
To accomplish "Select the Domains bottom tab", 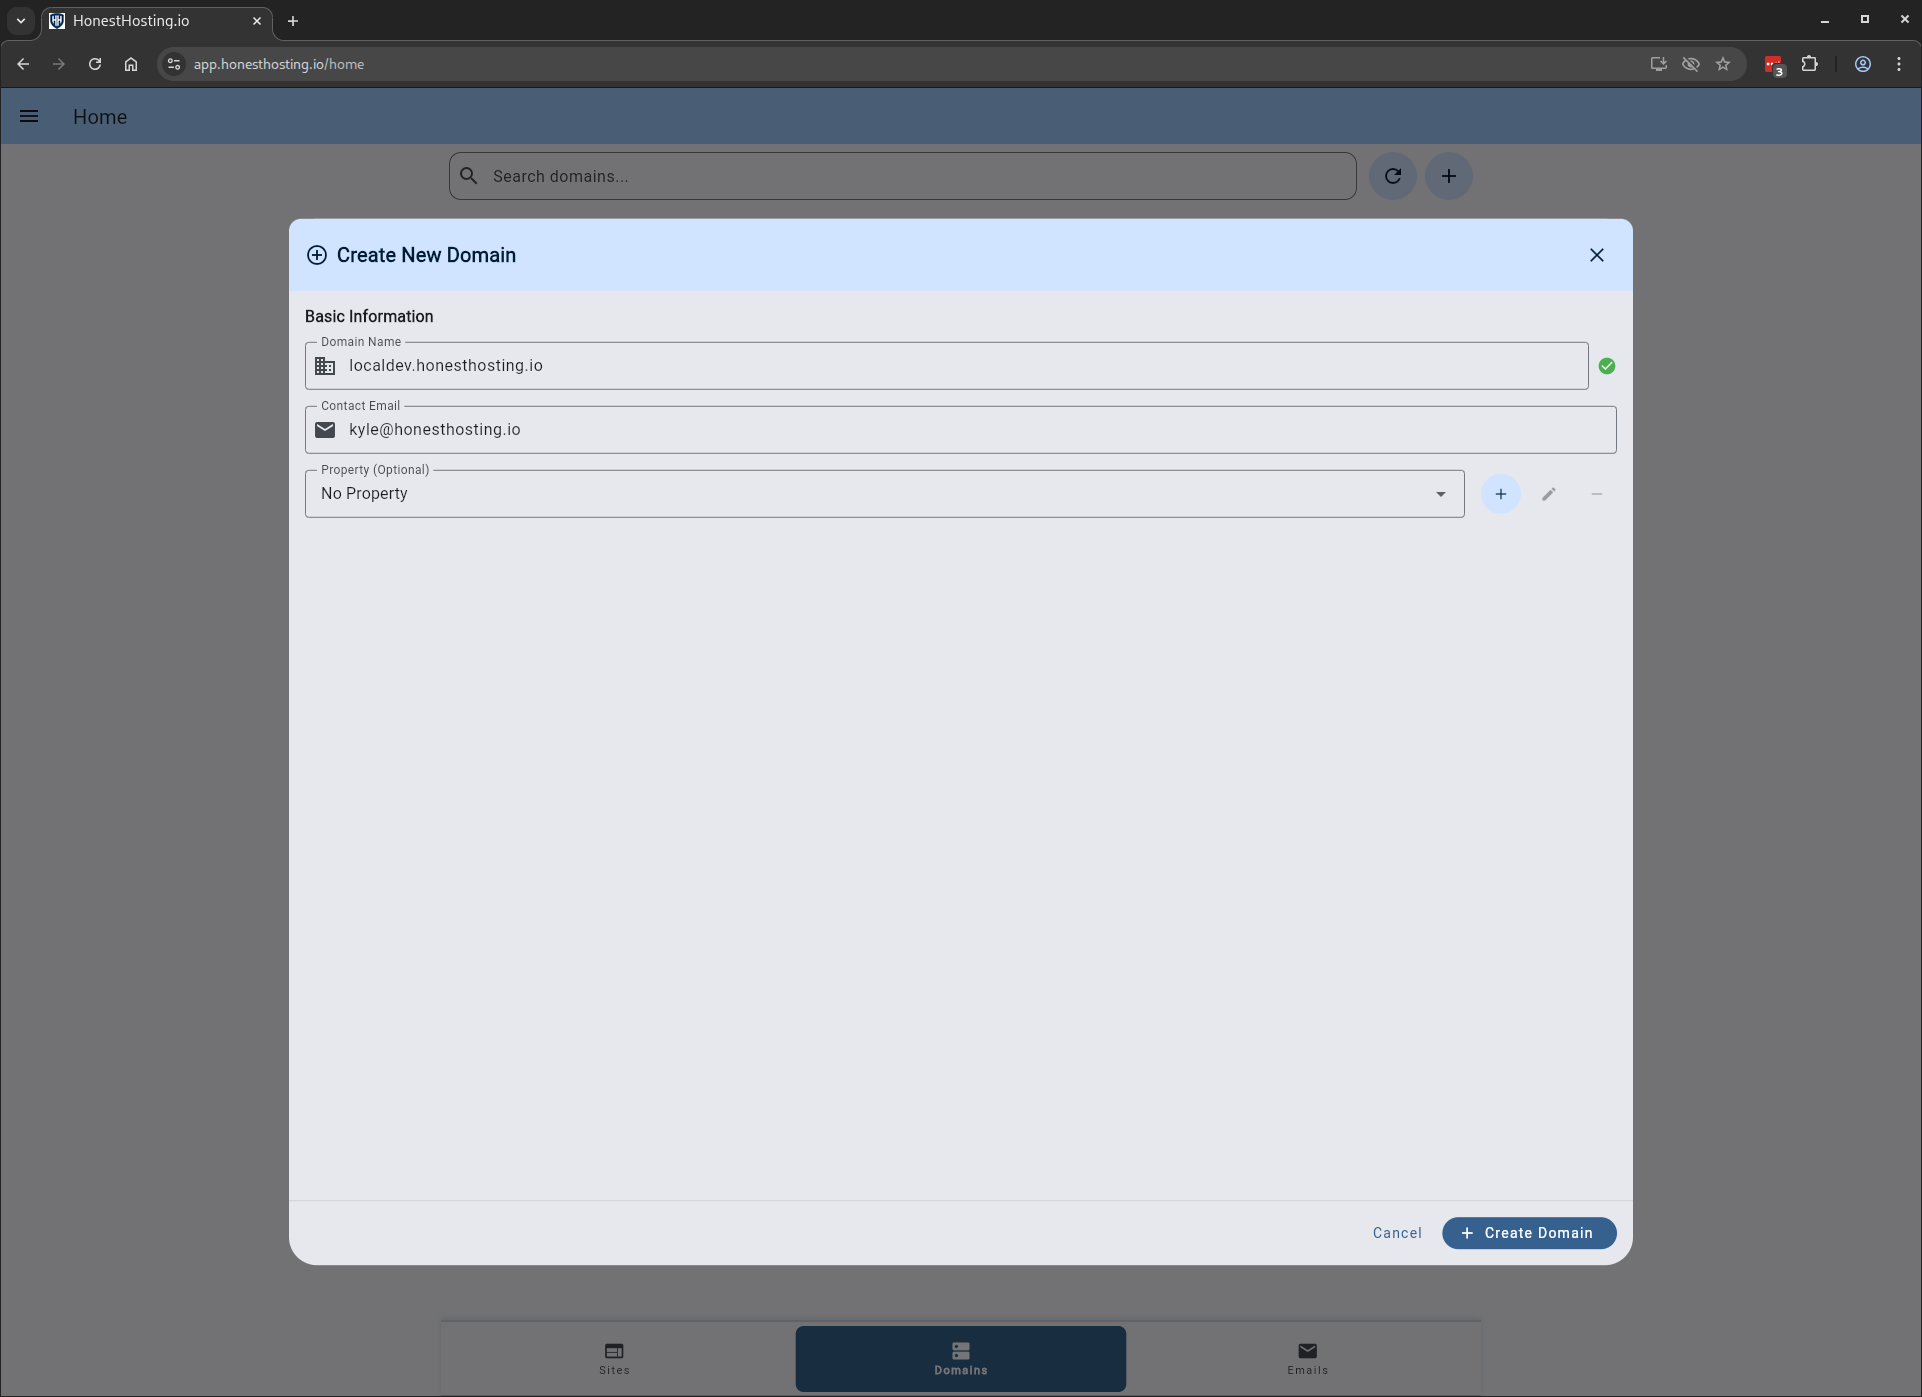I will point(960,1358).
